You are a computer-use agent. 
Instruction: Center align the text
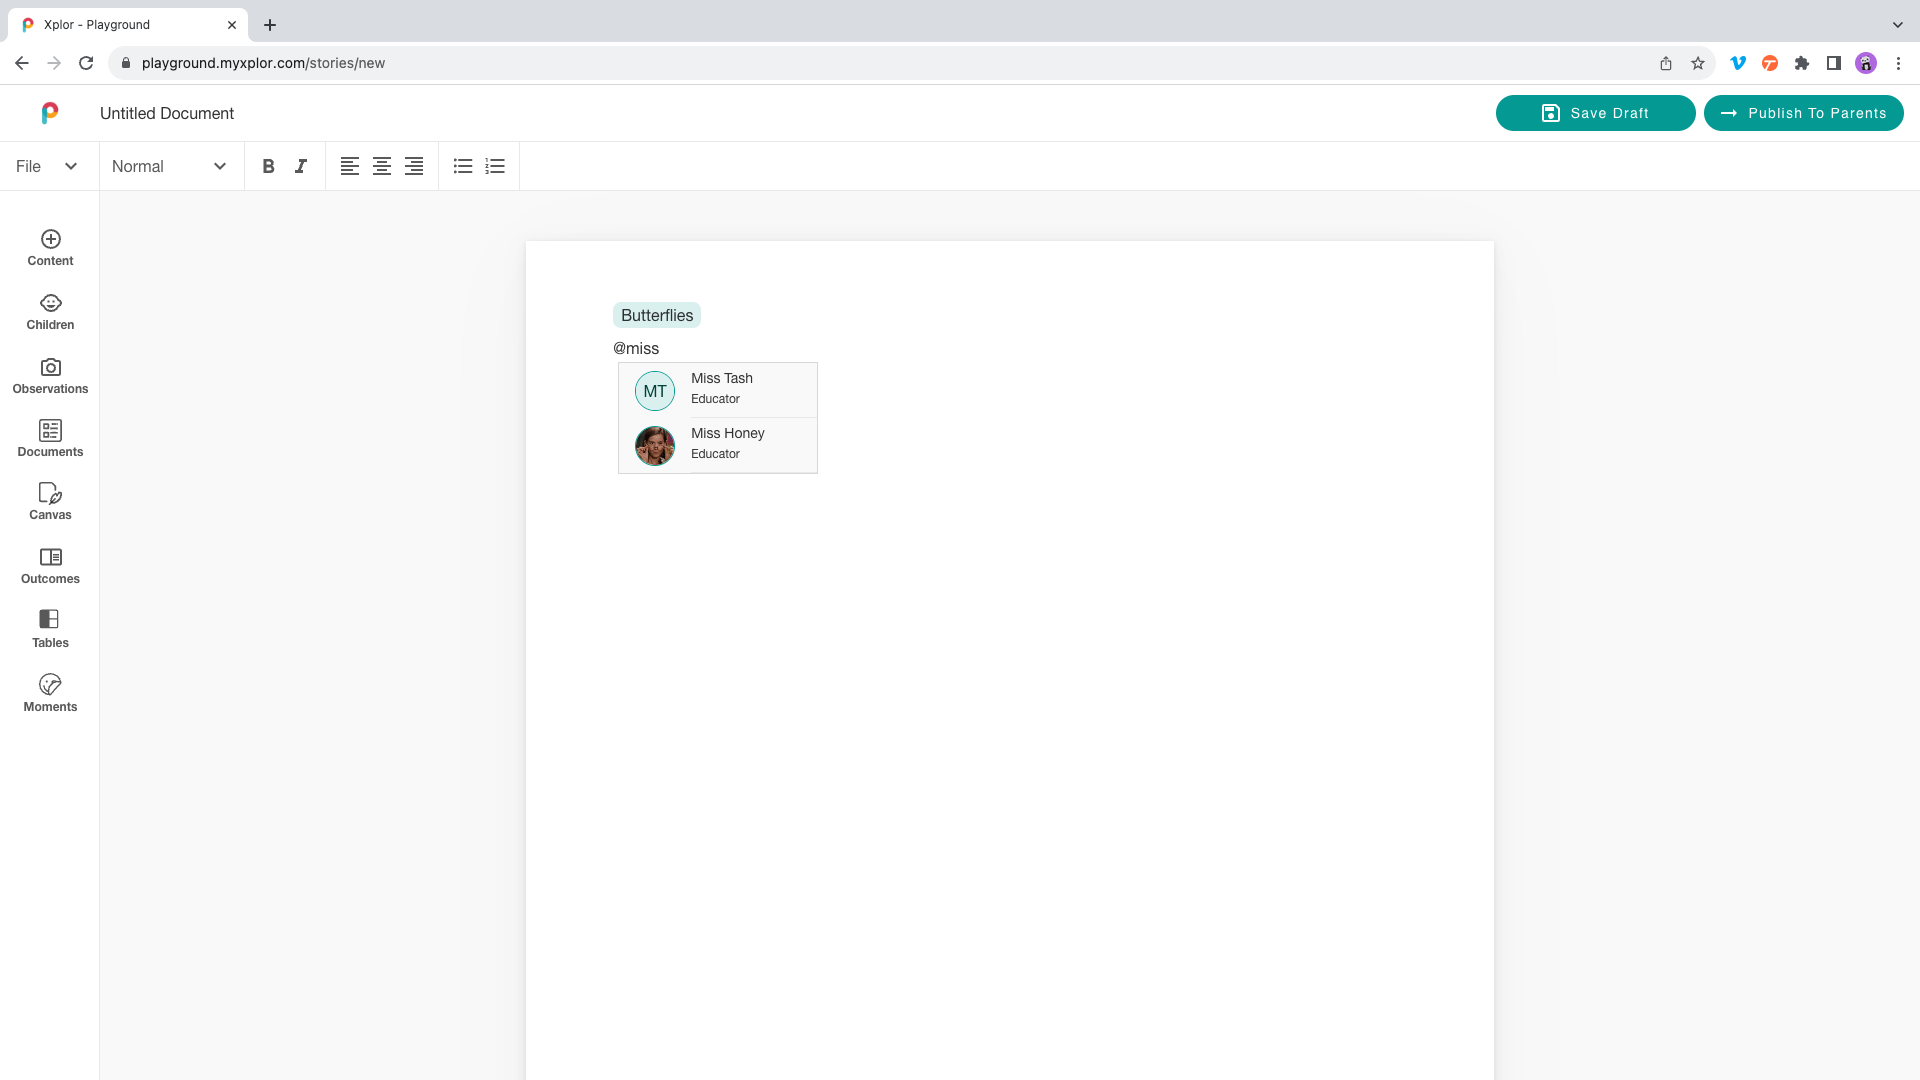[x=382, y=167]
